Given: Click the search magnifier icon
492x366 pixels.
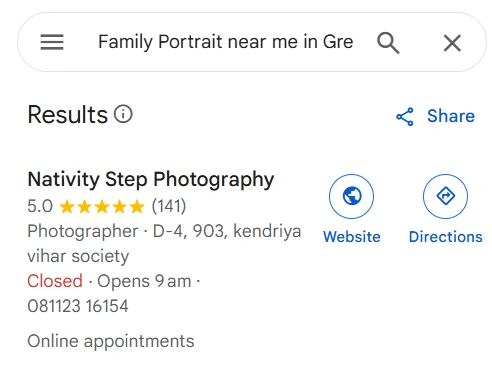Looking at the screenshot, I should (388, 43).
